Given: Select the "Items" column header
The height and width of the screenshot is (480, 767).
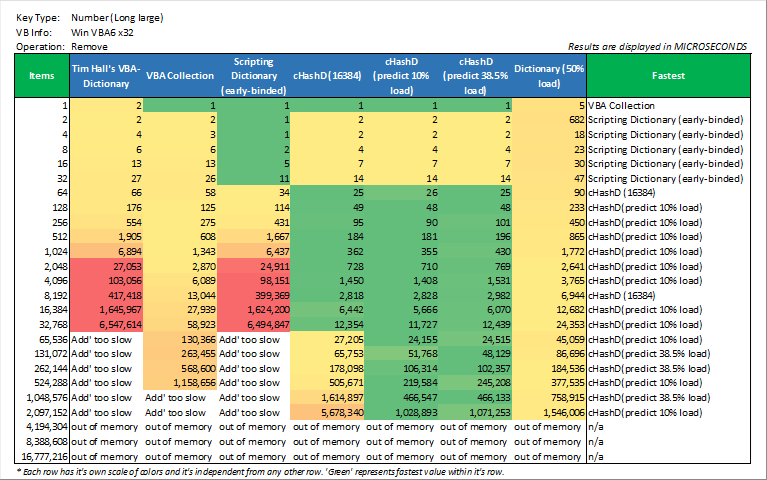Looking at the screenshot, I should click(41, 75).
